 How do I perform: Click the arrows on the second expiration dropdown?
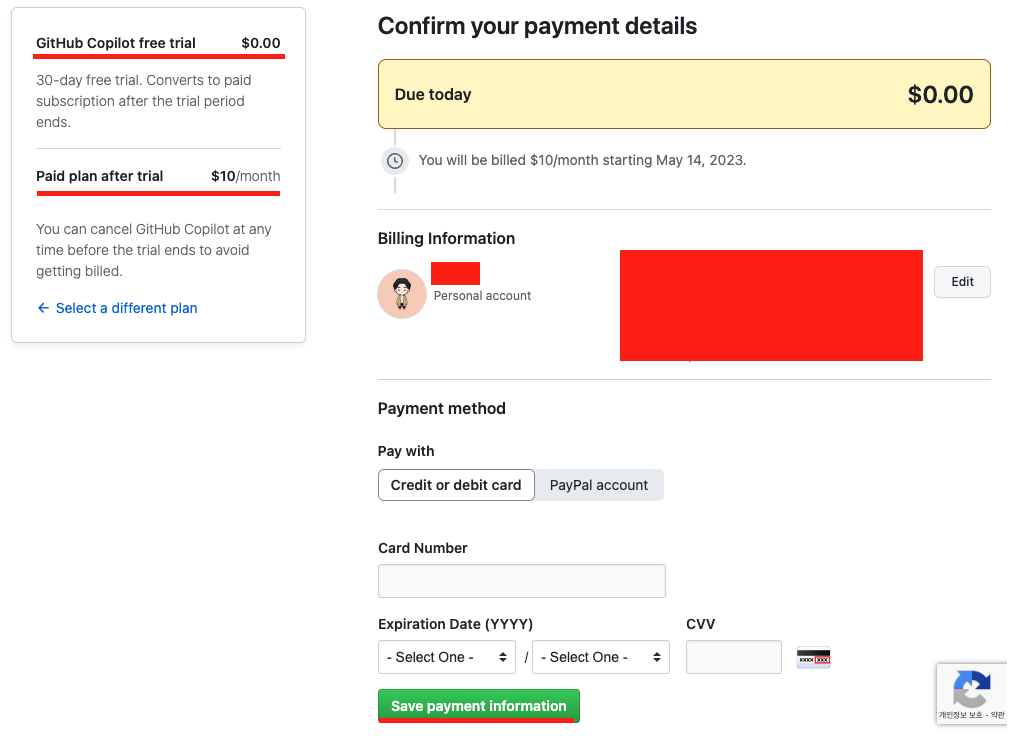pos(657,657)
